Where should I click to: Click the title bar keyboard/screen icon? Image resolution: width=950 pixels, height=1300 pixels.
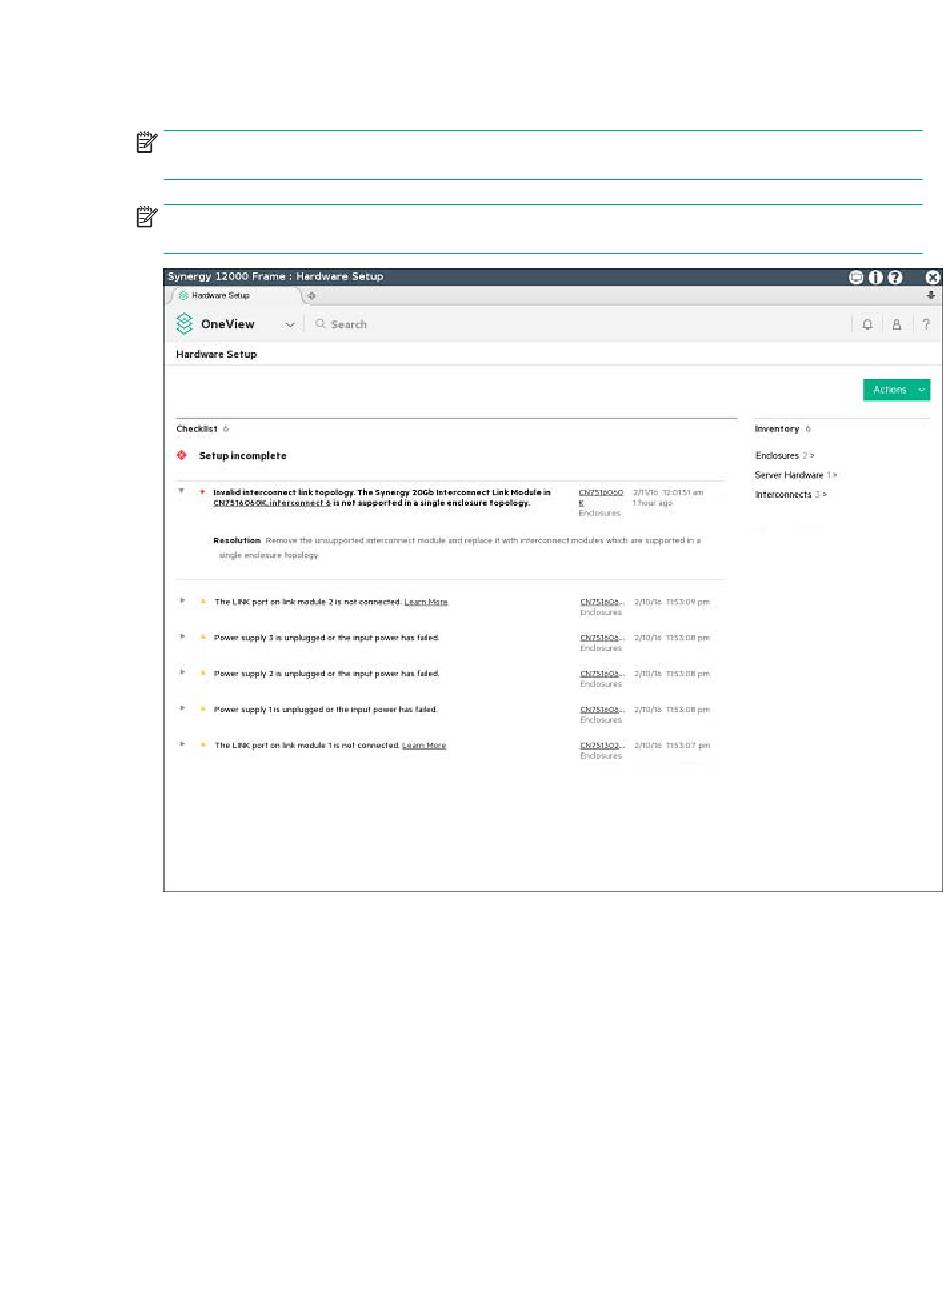[856, 277]
